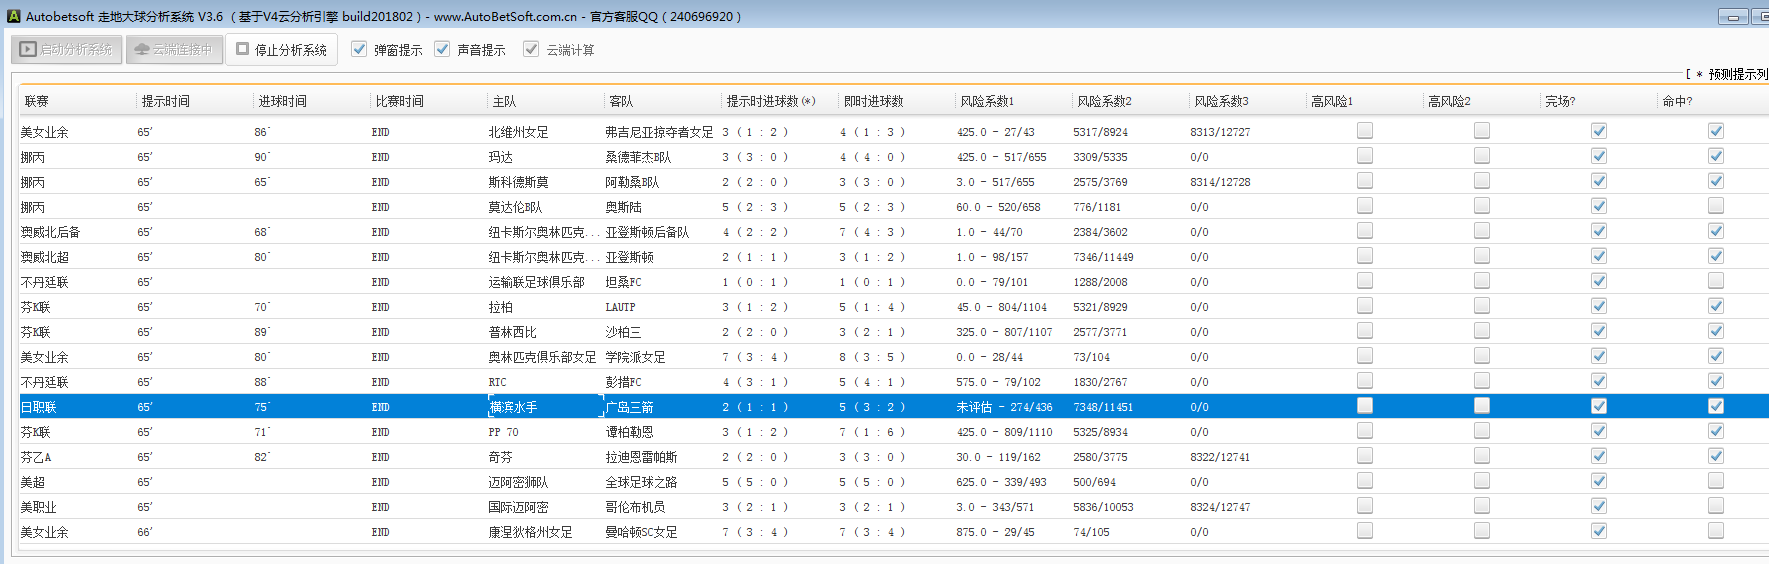Screen dimensions: 1769x564
Task: Disable the 声音提示 sound alert checkbox
Action: tap(442, 49)
